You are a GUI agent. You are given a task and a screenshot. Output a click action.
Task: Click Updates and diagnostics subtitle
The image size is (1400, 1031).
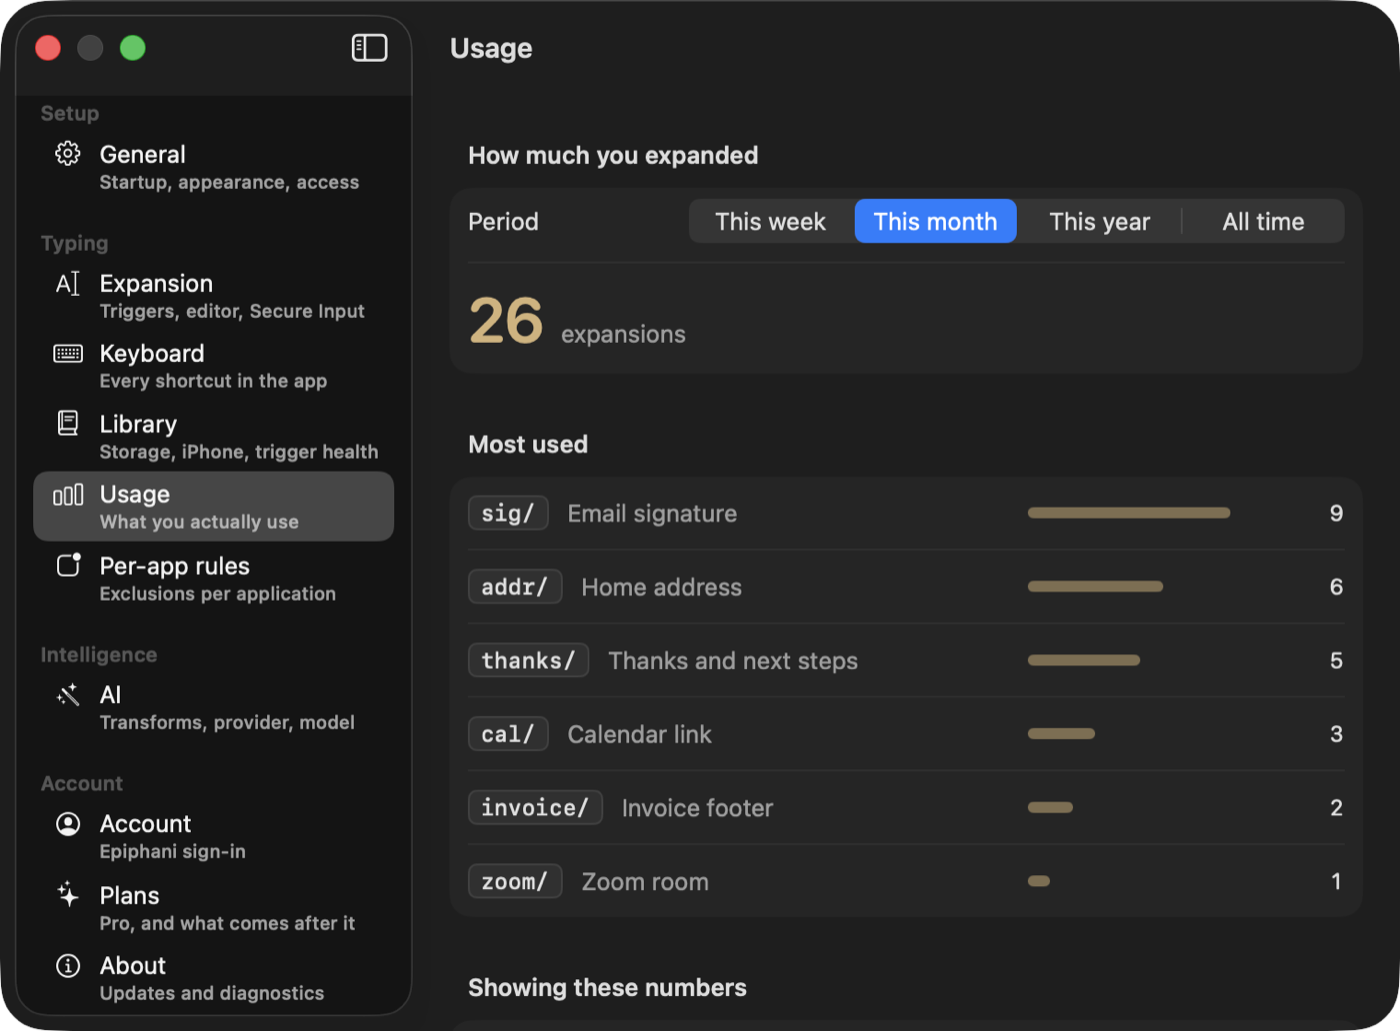(212, 993)
